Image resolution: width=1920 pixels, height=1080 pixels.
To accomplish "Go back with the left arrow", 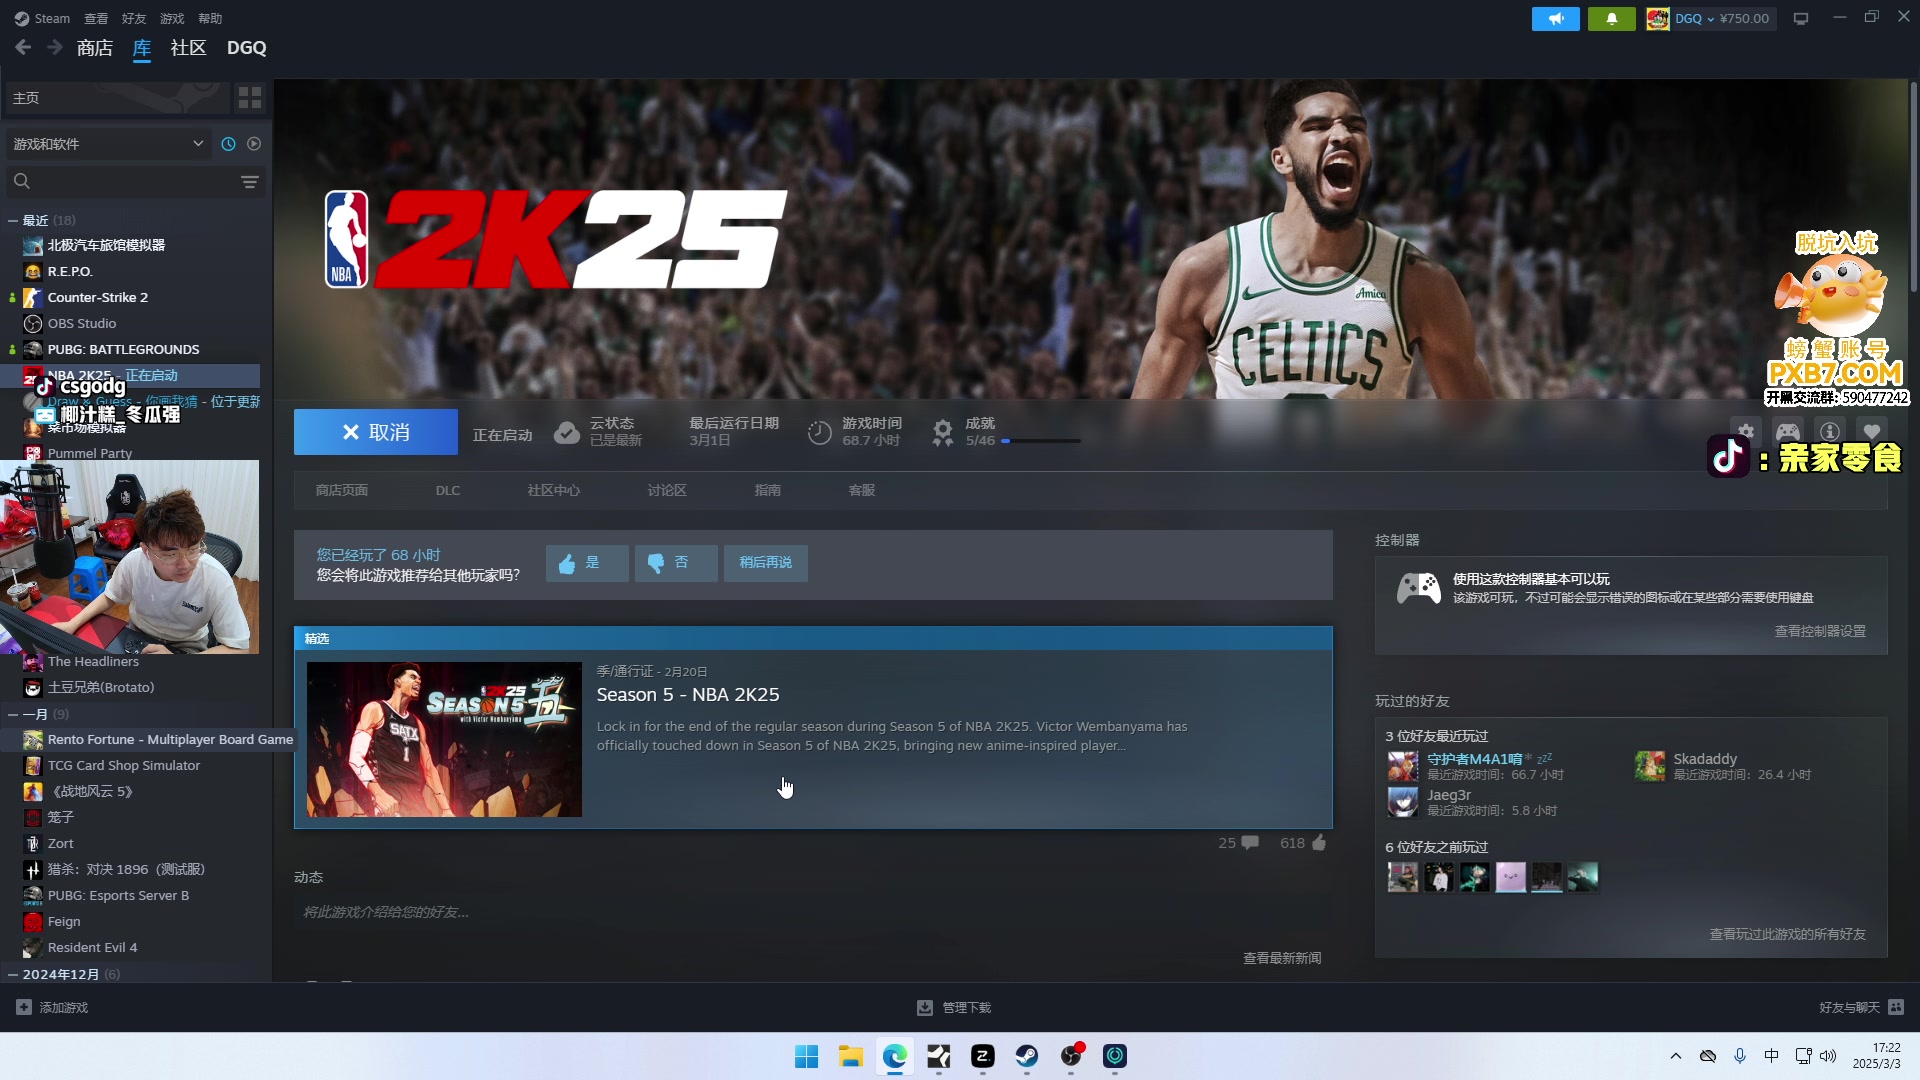I will click(x=23, y=47).
